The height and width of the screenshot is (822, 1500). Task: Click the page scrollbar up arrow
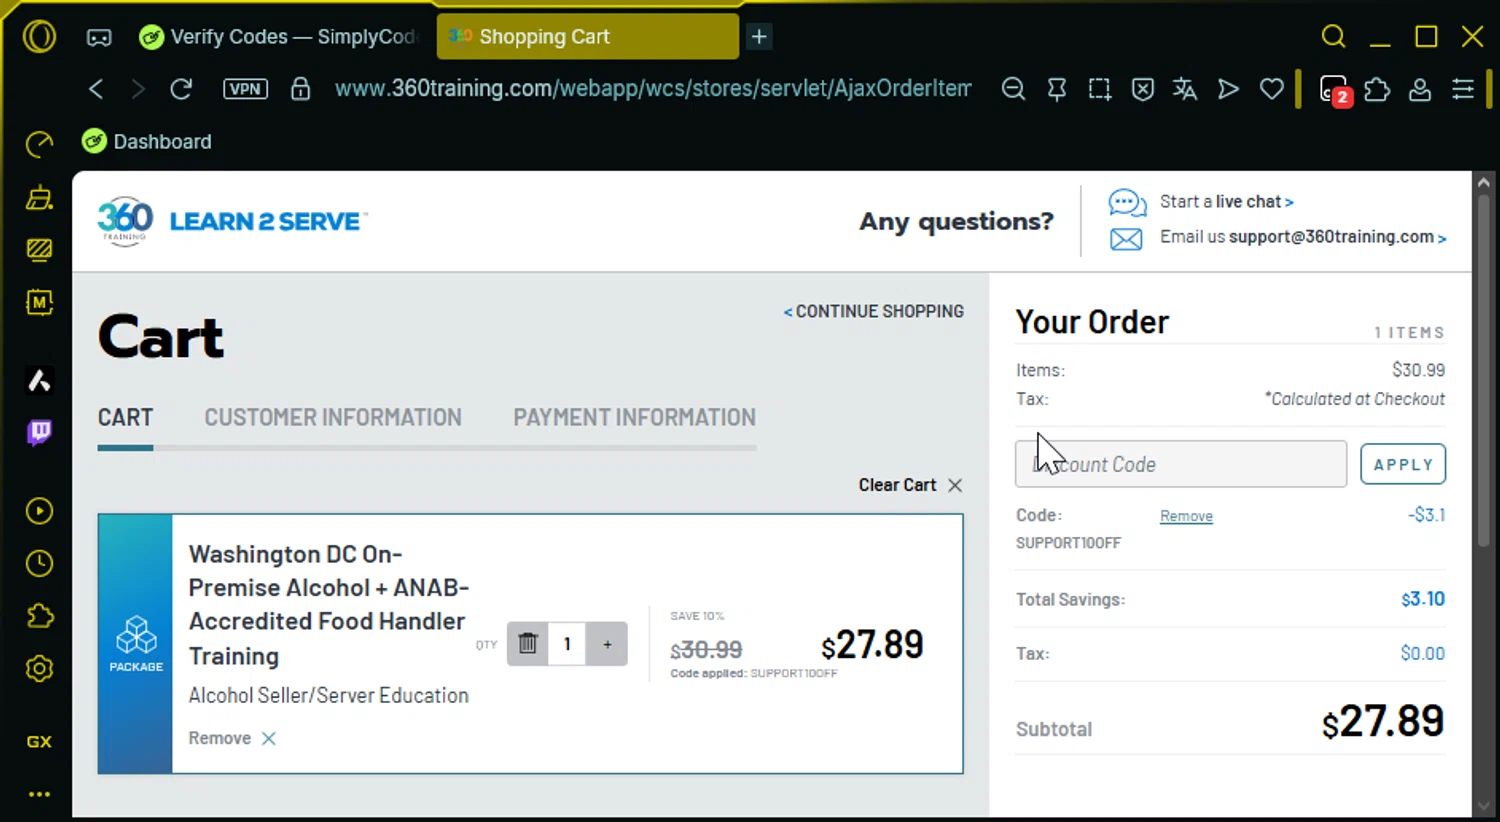[1484, 183]
